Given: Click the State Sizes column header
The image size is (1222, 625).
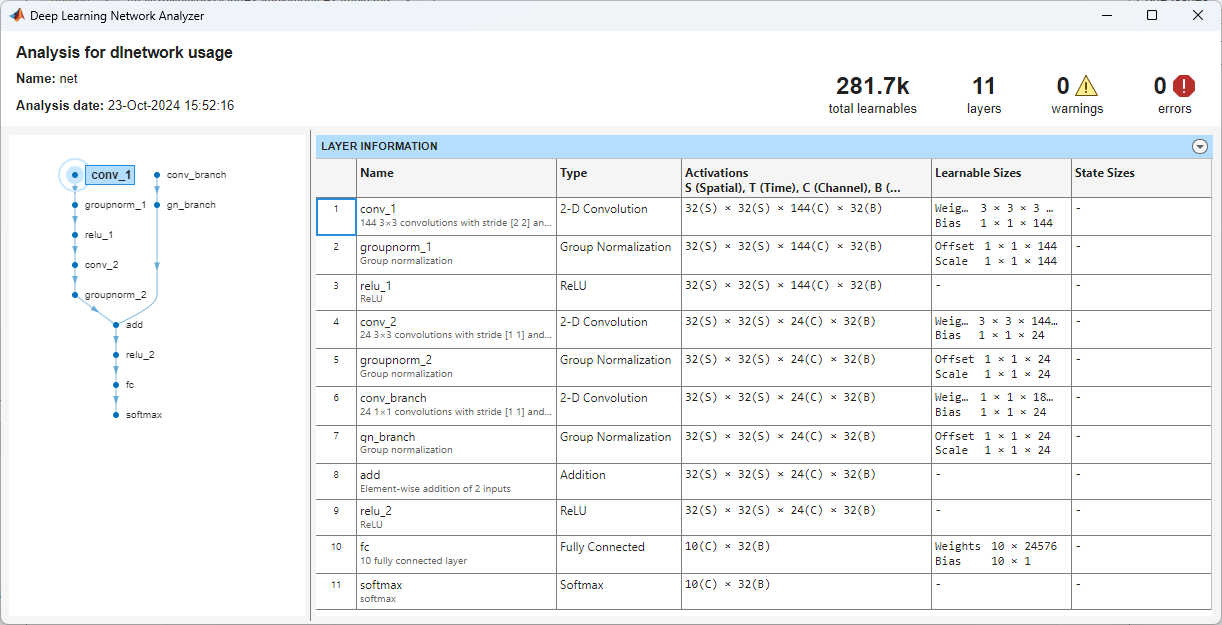Looking at the screenshot, I should (1141, 178).
